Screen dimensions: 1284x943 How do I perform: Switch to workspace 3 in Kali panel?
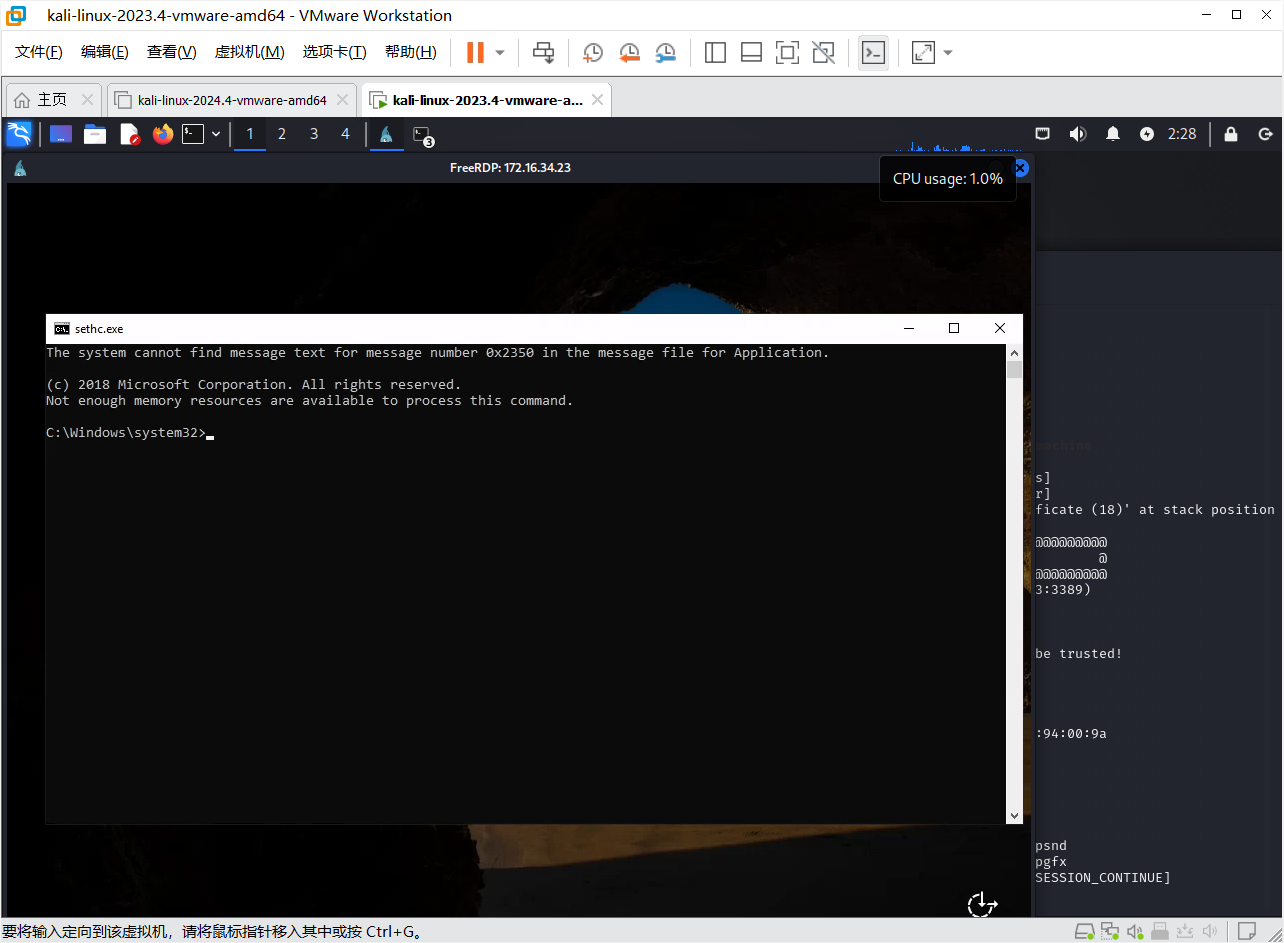point(313,134)
